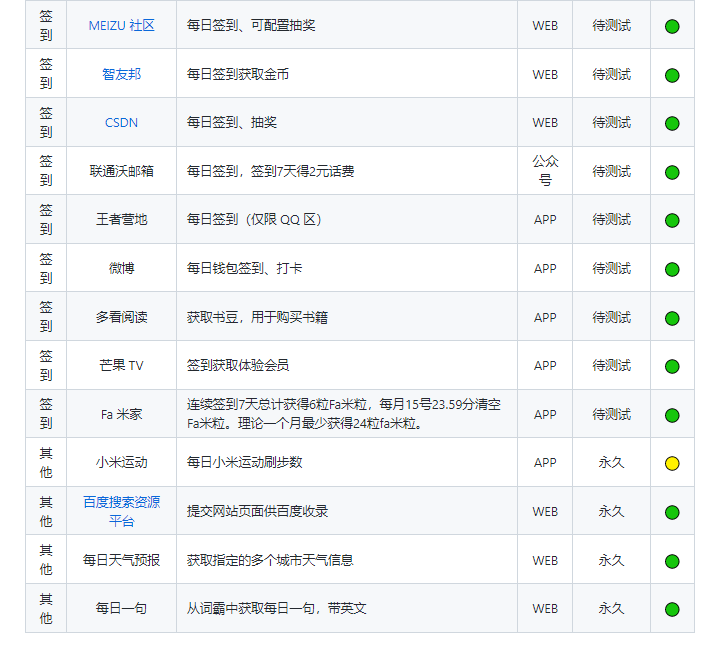Select the 每日一句 name cell
The width and height of the screenshot is (719, 645).
[122, 608]
